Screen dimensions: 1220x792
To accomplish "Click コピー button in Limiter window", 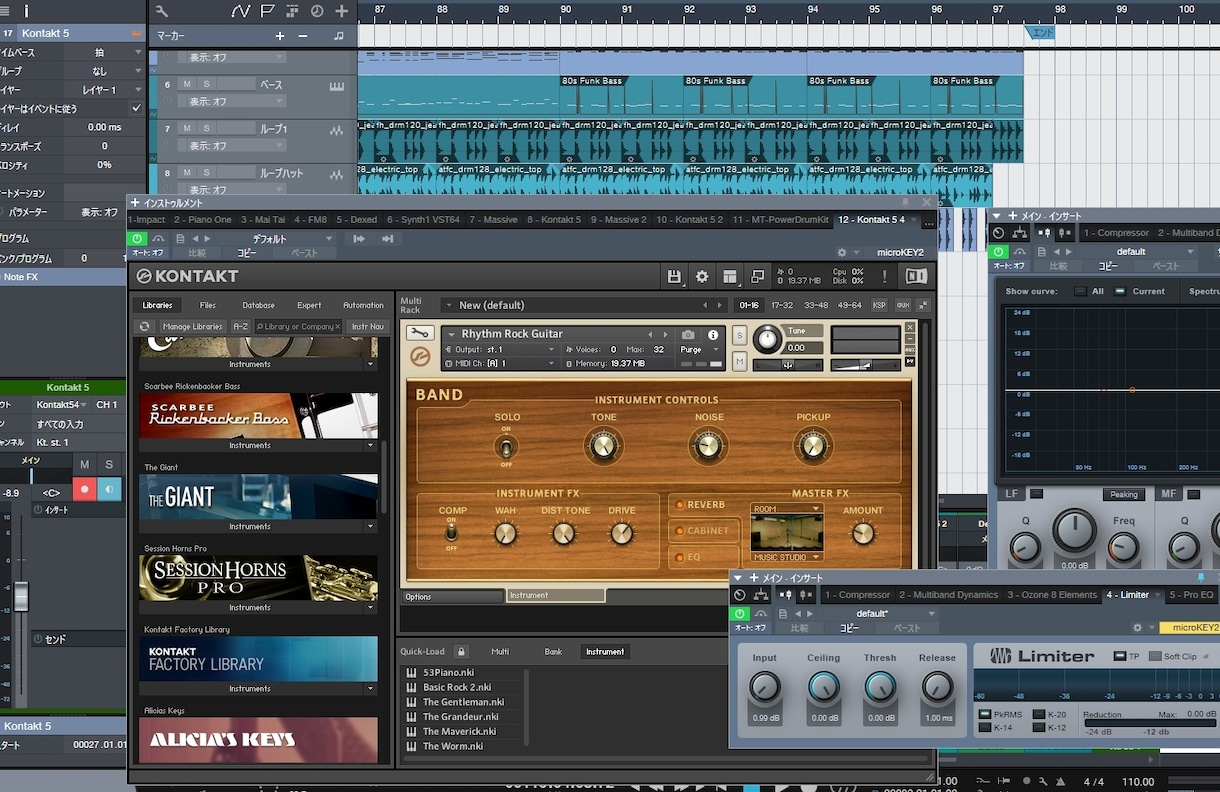I will coord(849,628).
